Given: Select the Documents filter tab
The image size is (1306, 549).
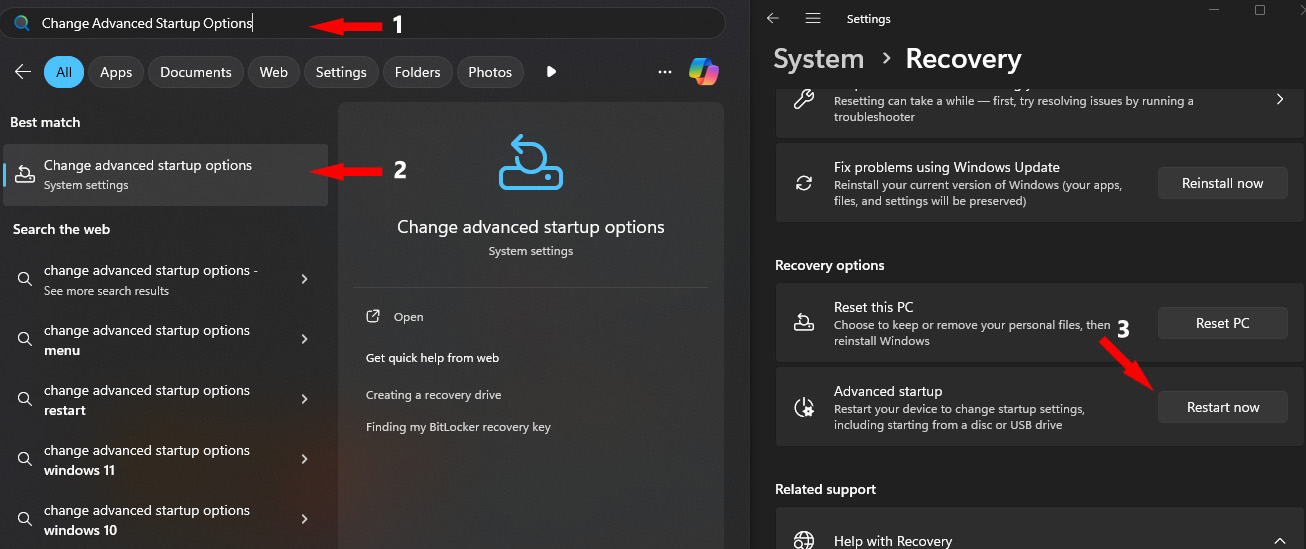Looking at the screenshot, I should pyautogui.click(x=196, y=72).
